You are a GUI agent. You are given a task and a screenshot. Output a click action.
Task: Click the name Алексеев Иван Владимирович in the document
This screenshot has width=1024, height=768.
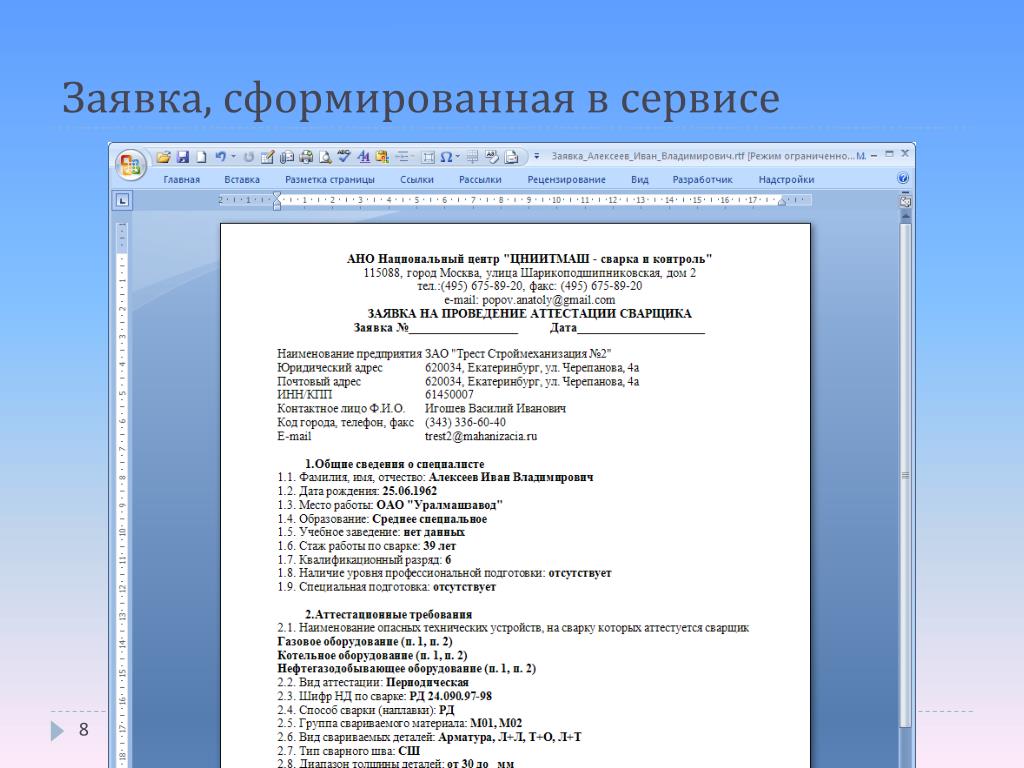click(x=511, y=477)
